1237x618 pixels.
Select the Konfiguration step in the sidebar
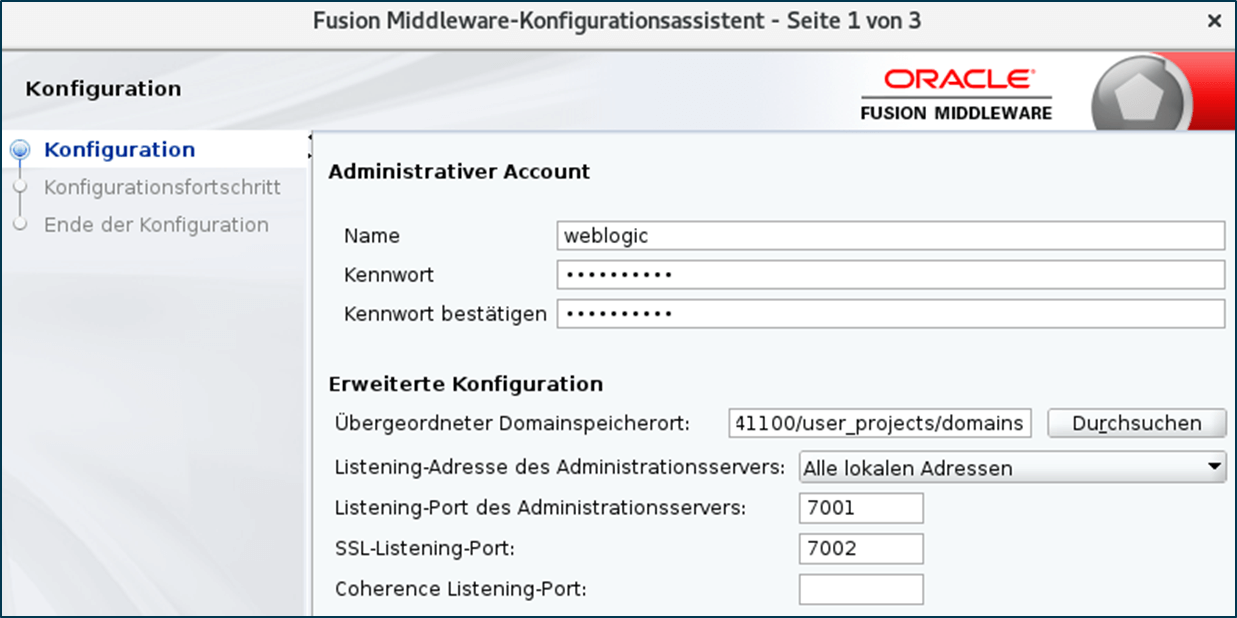click(x=120, y=150)
